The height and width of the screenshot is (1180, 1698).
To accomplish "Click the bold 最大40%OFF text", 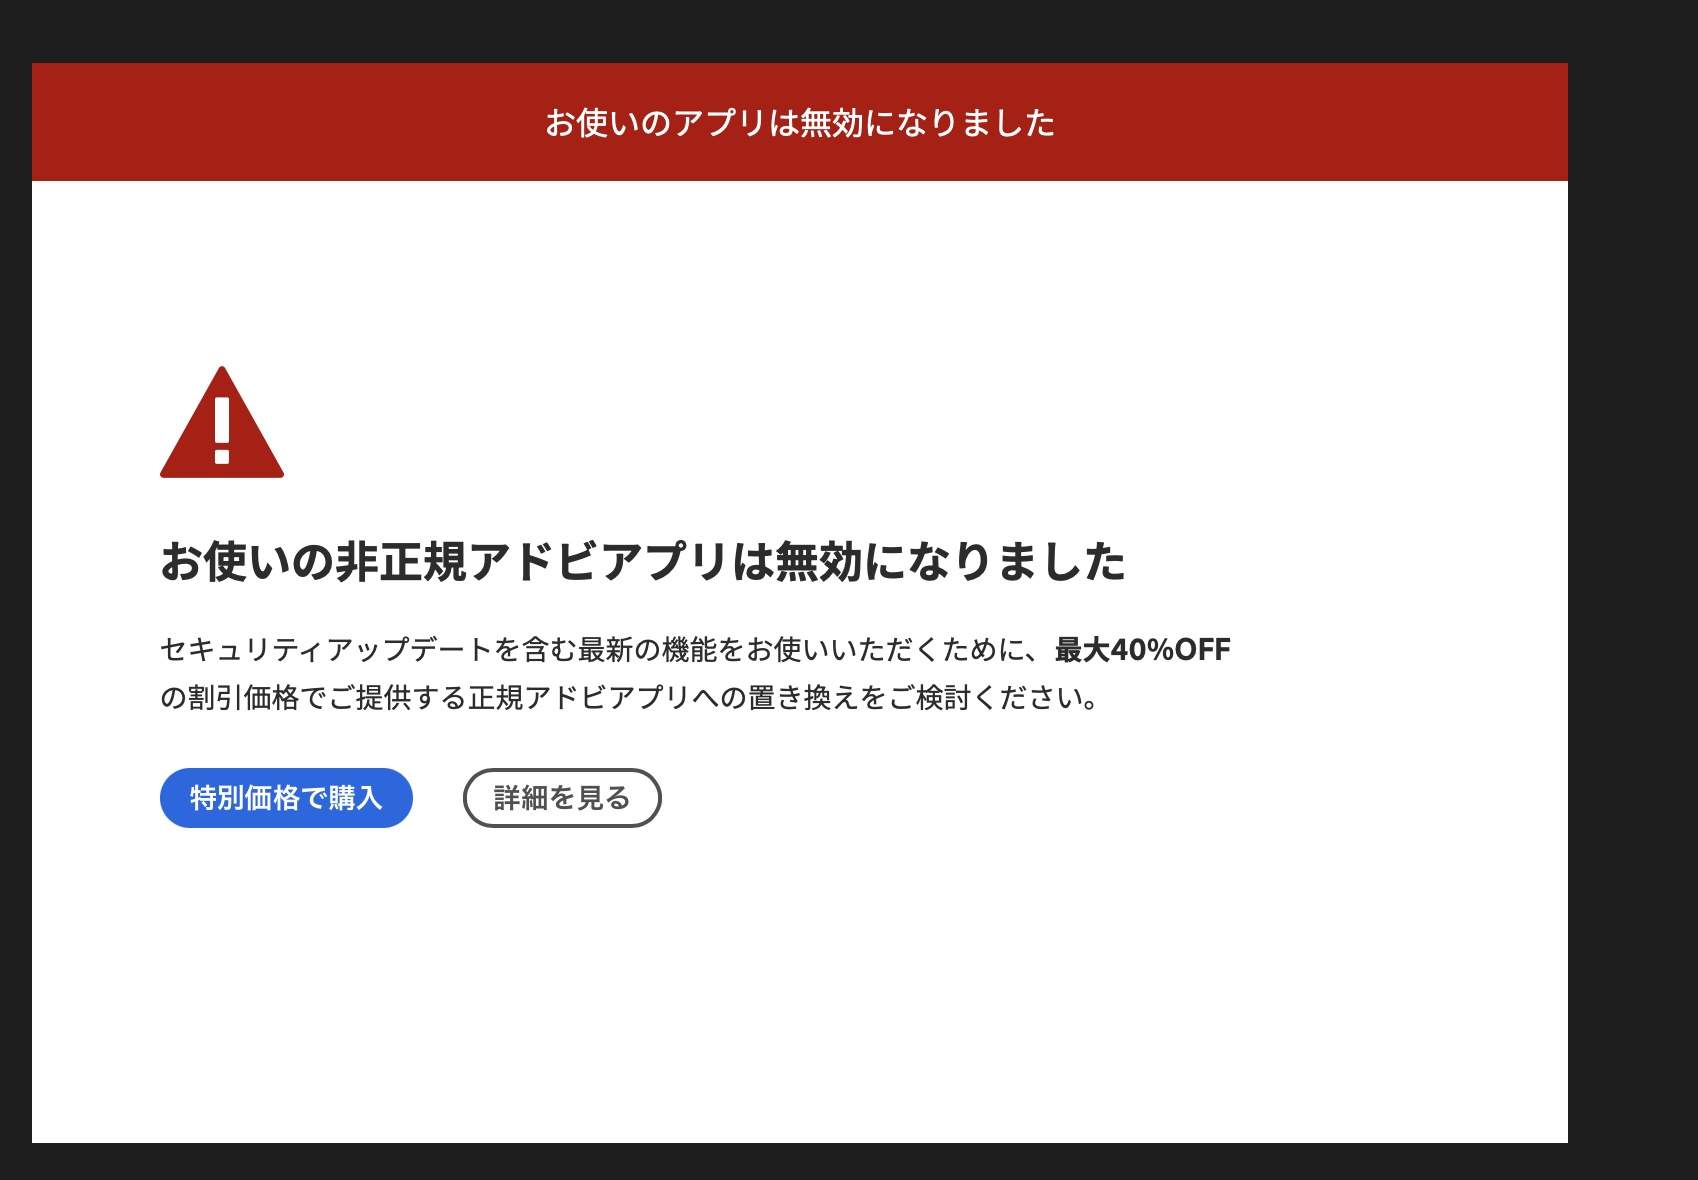I will (x=1142, y=650).
